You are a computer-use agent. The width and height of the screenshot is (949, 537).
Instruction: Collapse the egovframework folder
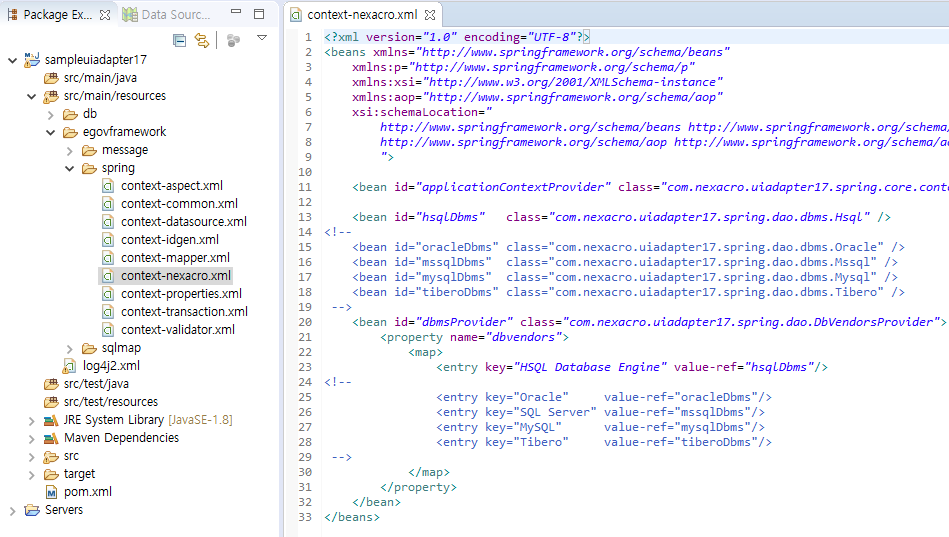tap(50, 132)
